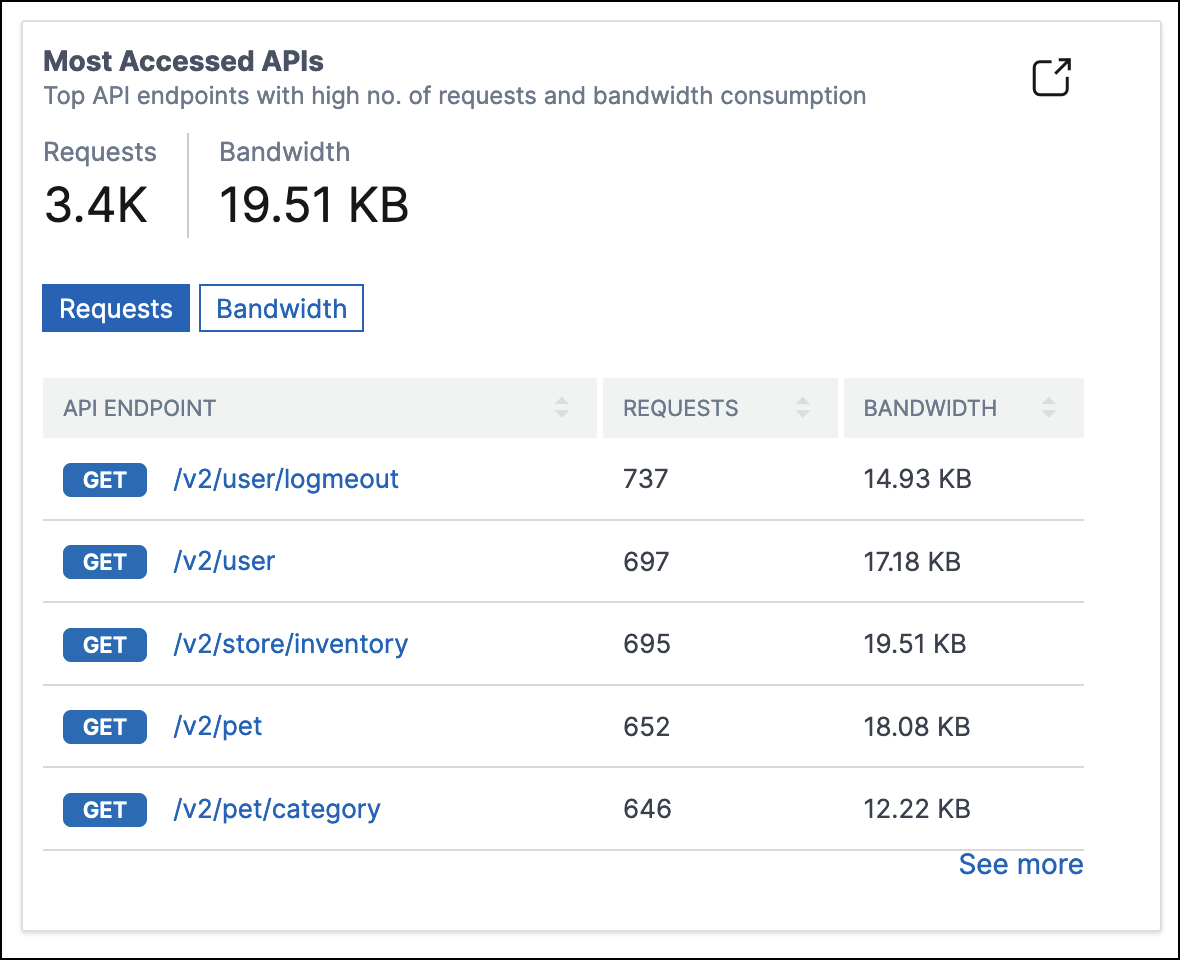Select the 695 requests value
This screenshot has height=960, width=1180.
646,644
